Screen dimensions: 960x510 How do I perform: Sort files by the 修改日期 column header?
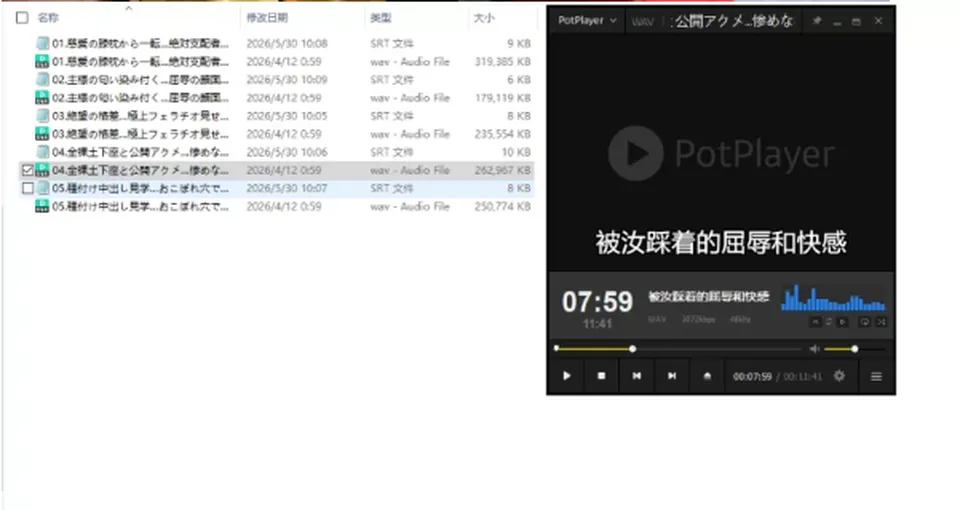click(x=266, y=18)
